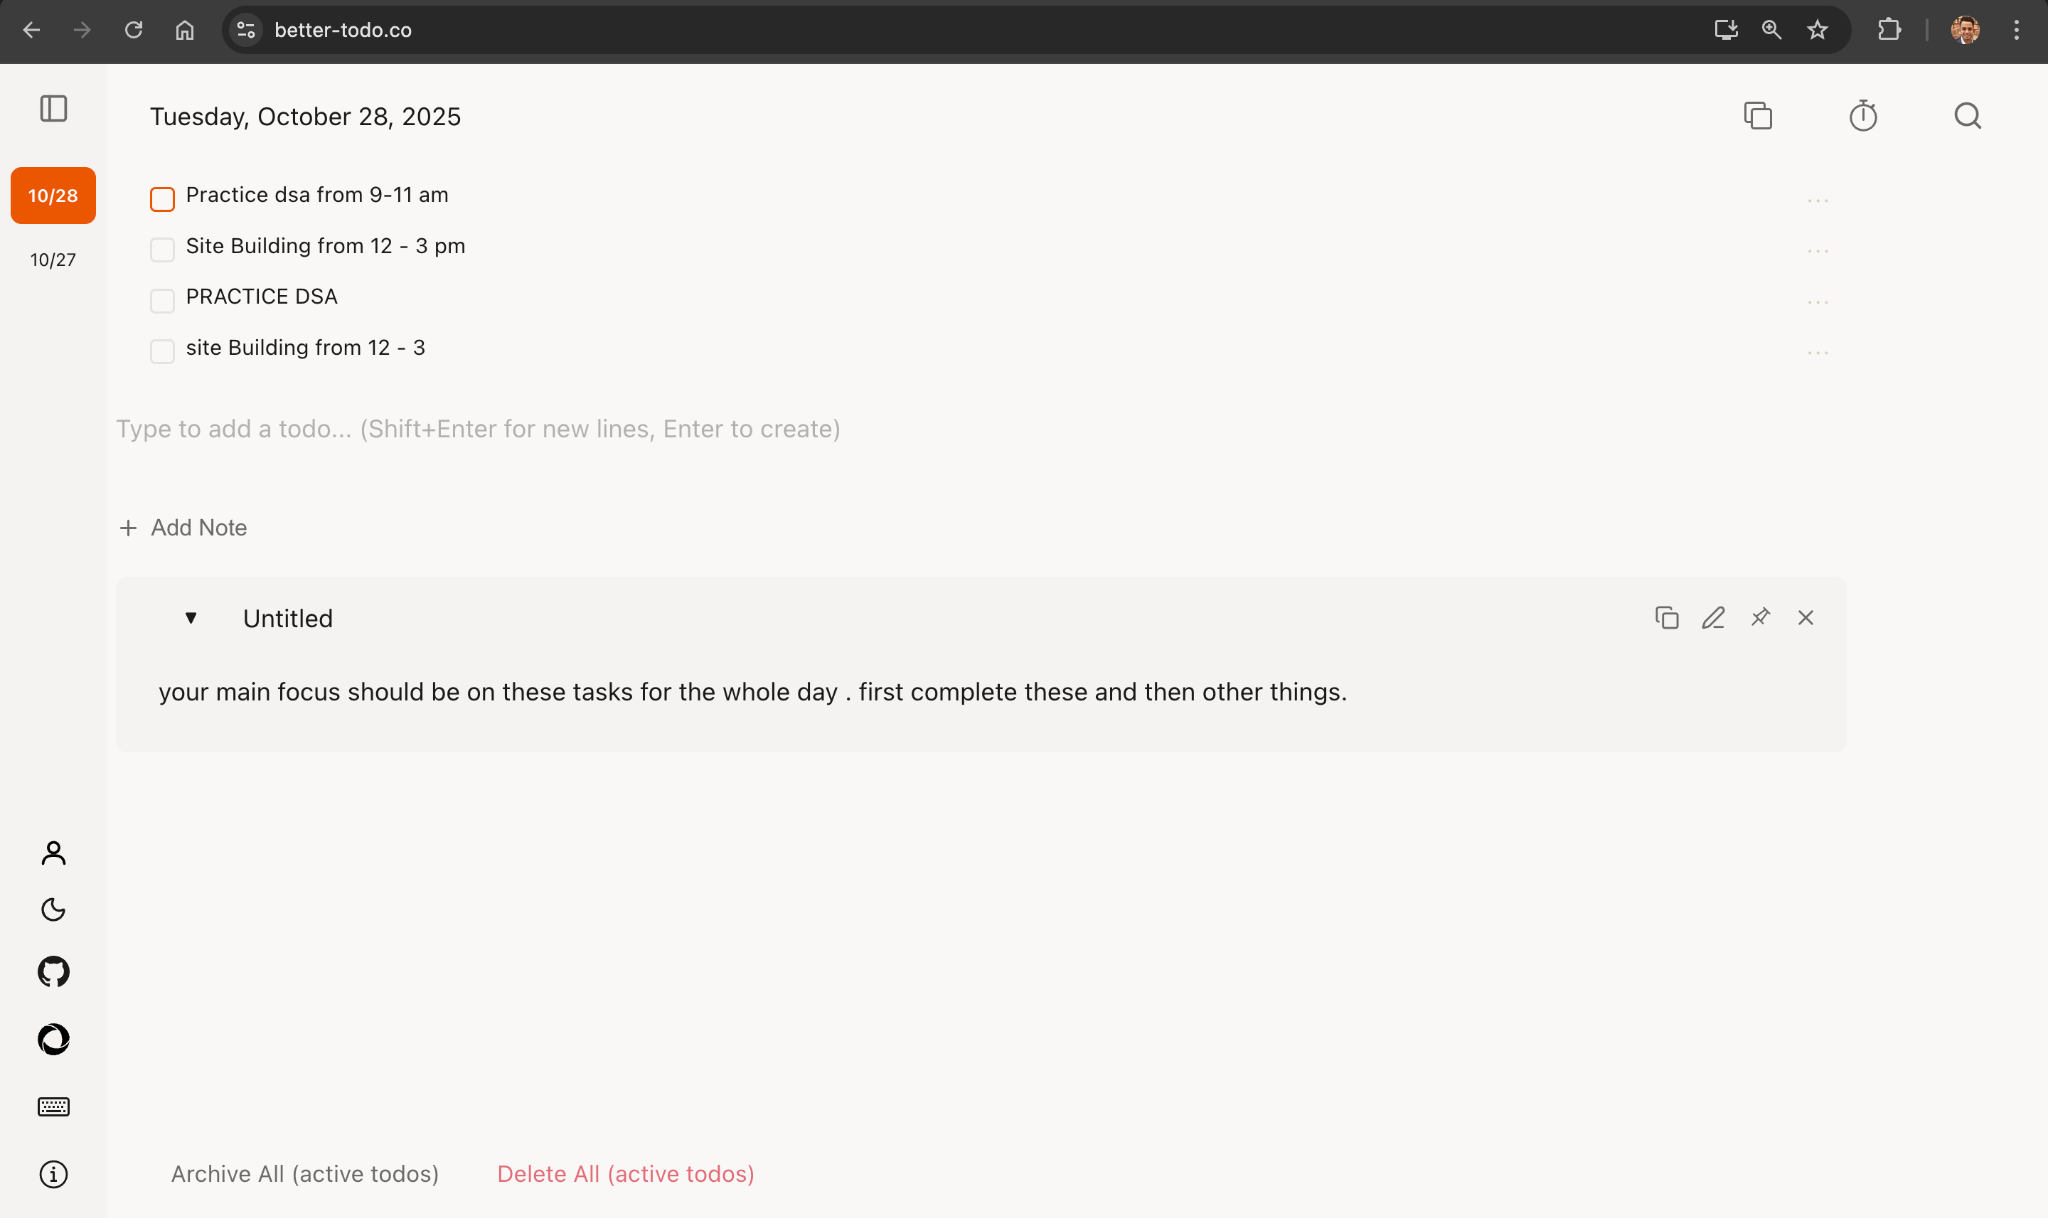This screenshot has width=2048, height=1218.
Task: Click the search magnifier icon
Action: coord(1967,116)
